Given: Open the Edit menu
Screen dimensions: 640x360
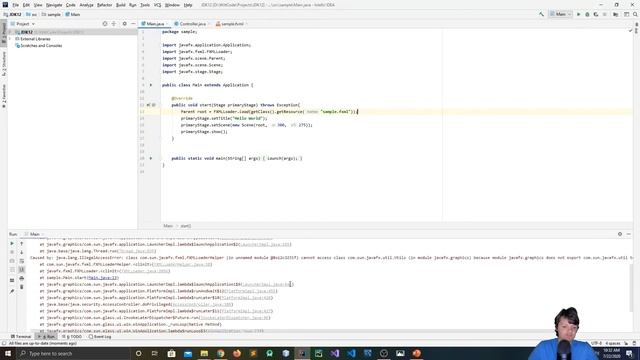Looking at the screenshot, I should (x=26, y=5).
